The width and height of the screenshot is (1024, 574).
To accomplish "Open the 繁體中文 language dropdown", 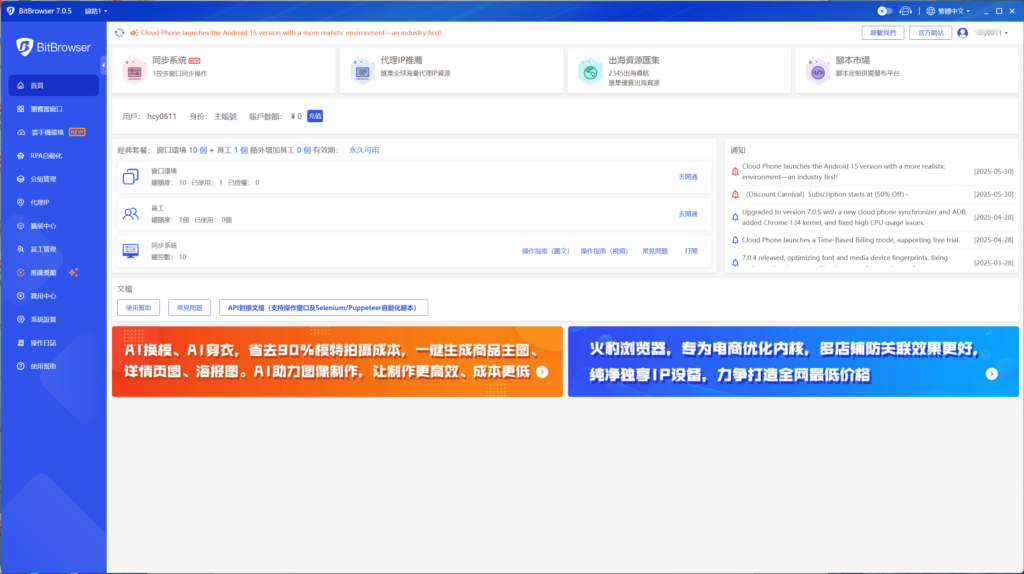I will click(948, 11).
